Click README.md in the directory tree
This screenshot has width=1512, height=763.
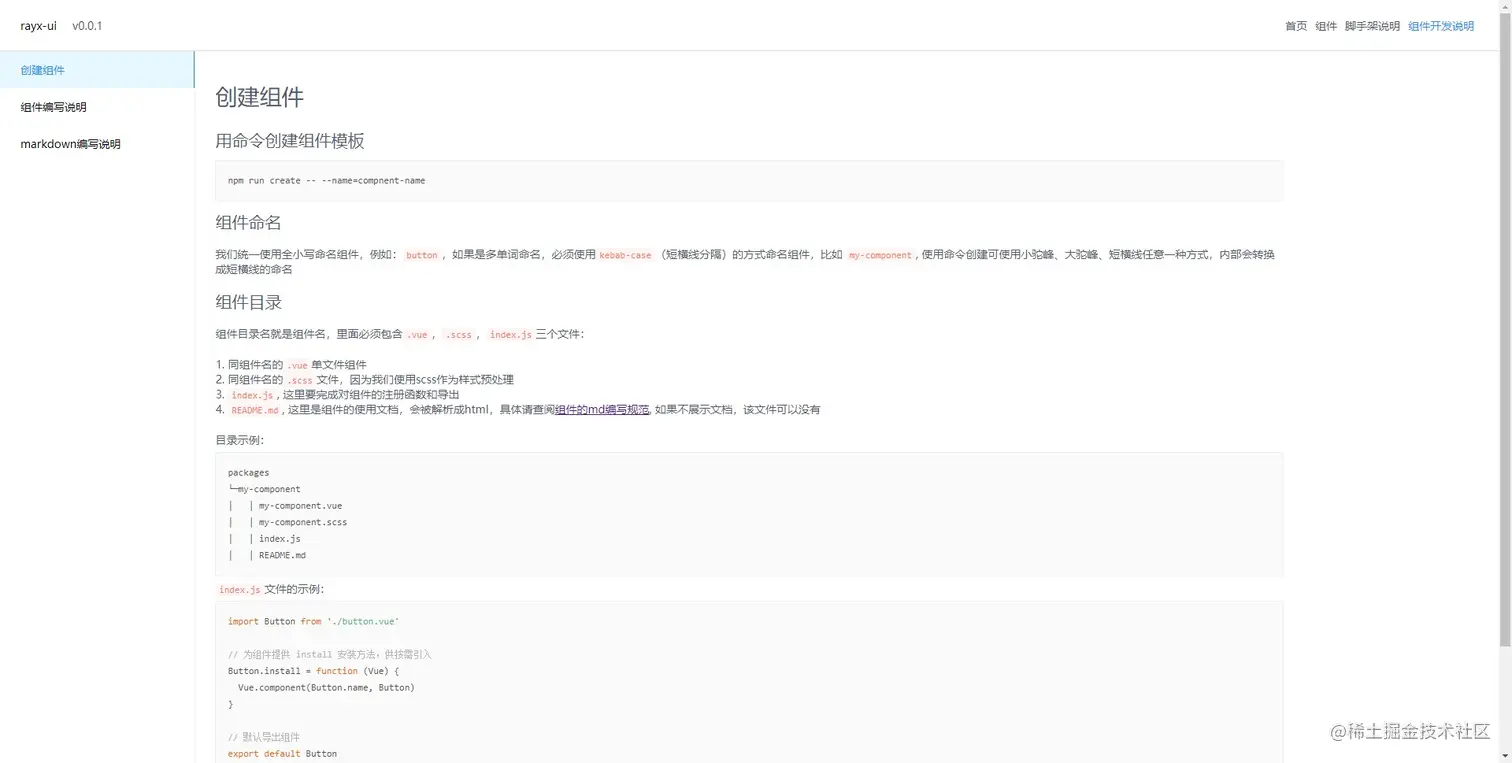coord(282,555)
